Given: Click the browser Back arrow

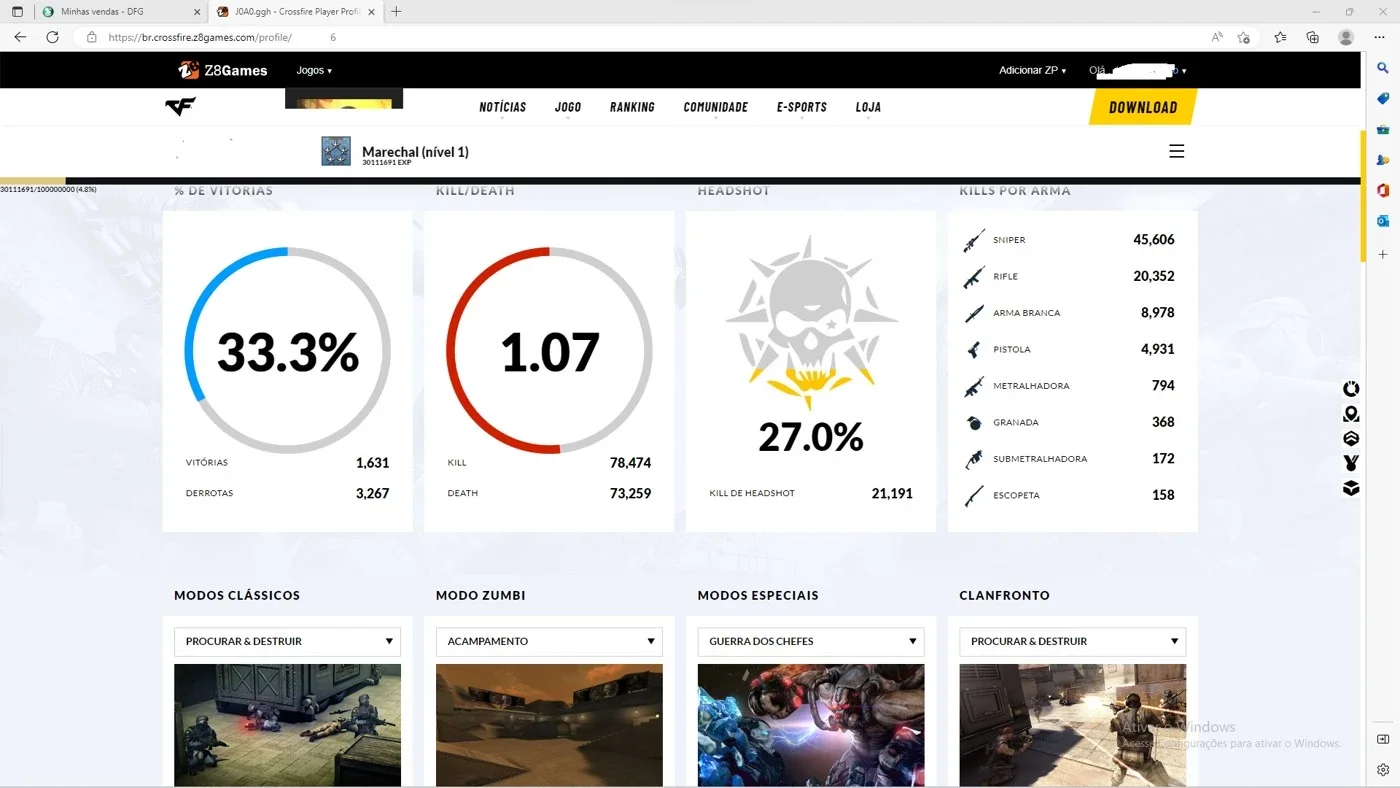Looking at the screenshot, I should coord(20,37).
